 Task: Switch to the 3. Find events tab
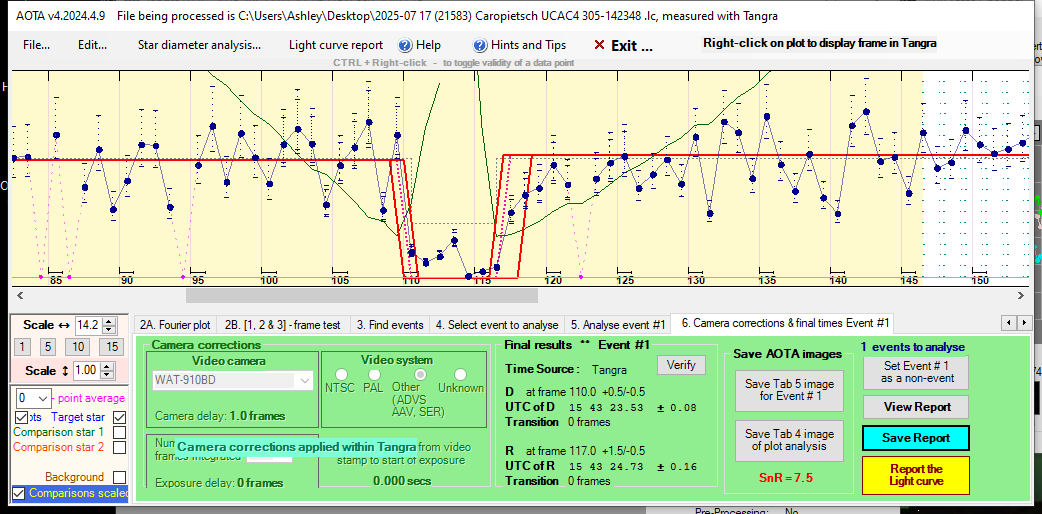pos(396,325)
